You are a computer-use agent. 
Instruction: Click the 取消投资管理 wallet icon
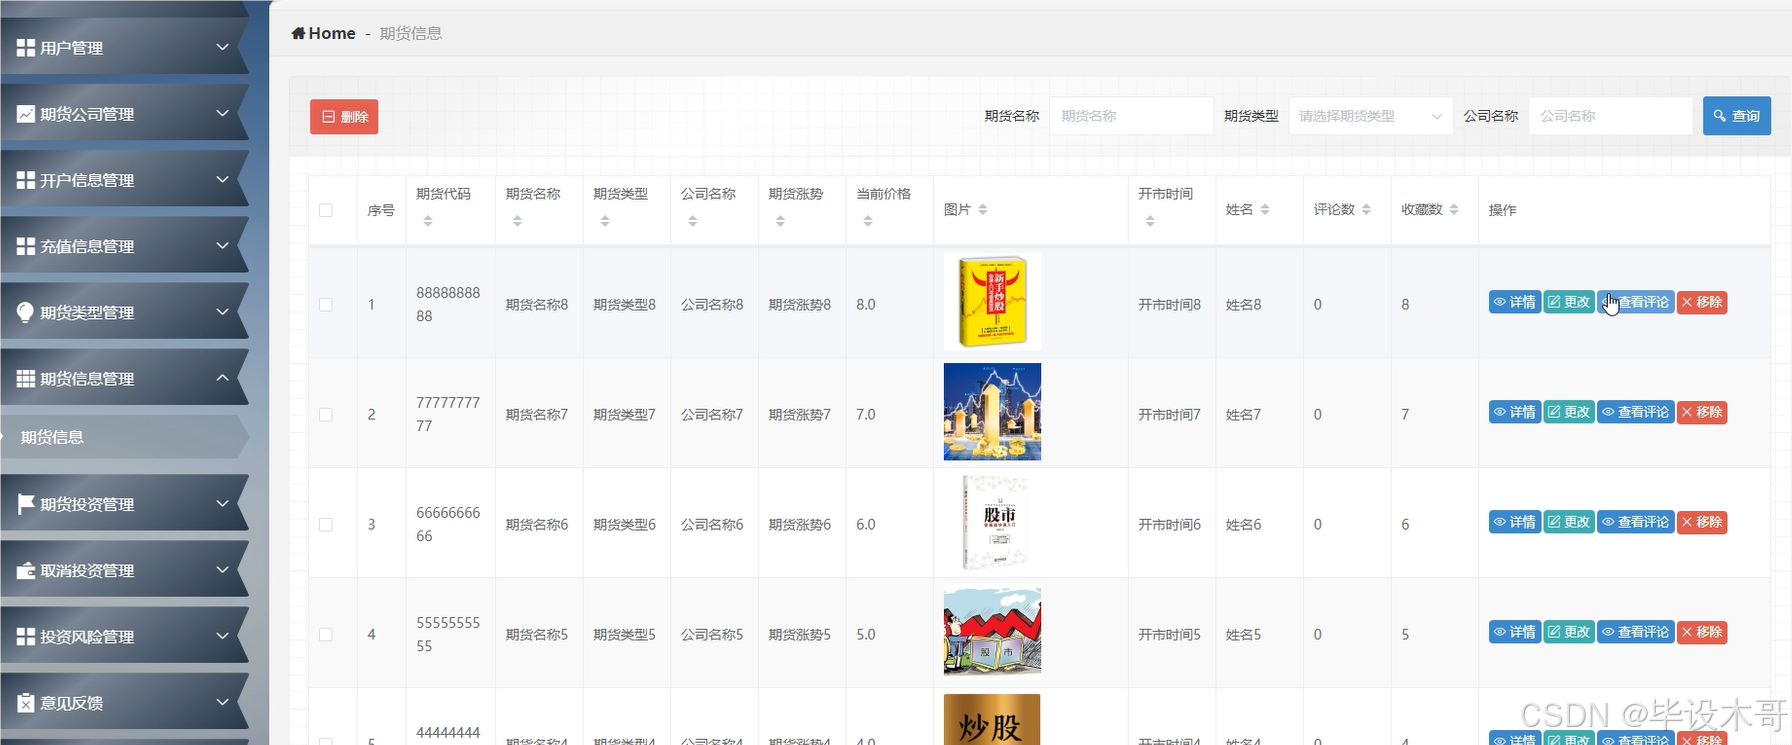coord(26,571)
